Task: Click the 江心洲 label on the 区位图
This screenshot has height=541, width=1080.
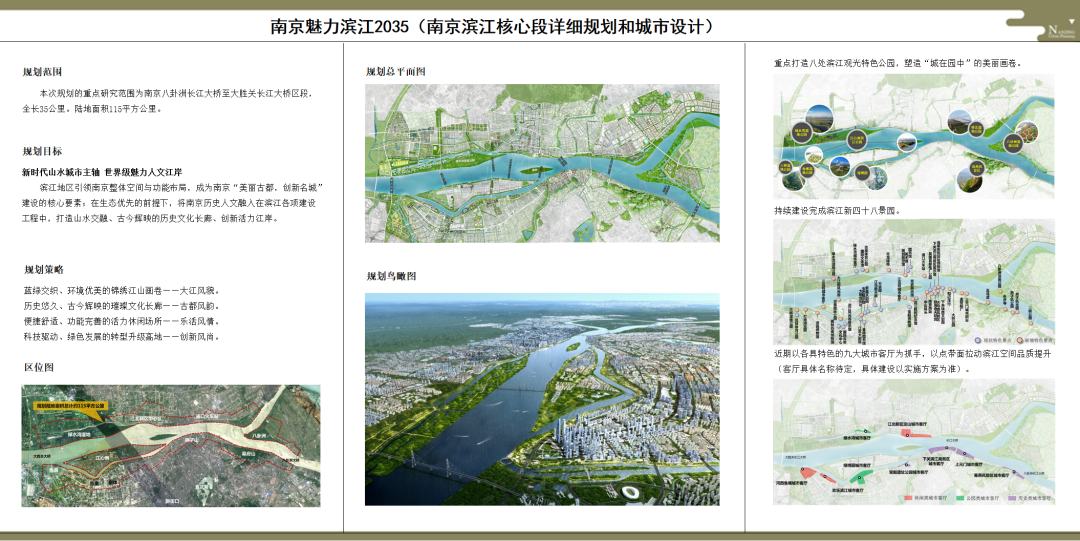Action: 102,458
